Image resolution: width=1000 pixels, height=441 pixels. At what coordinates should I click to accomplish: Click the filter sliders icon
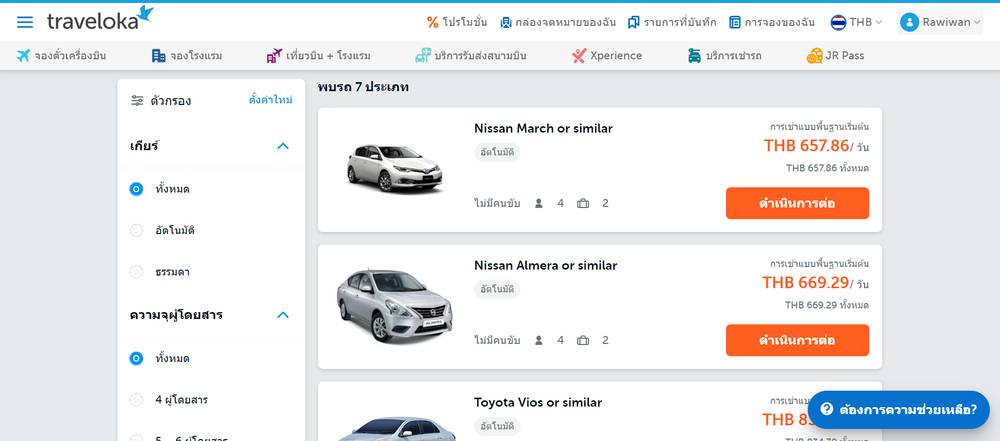coord(137,101)
